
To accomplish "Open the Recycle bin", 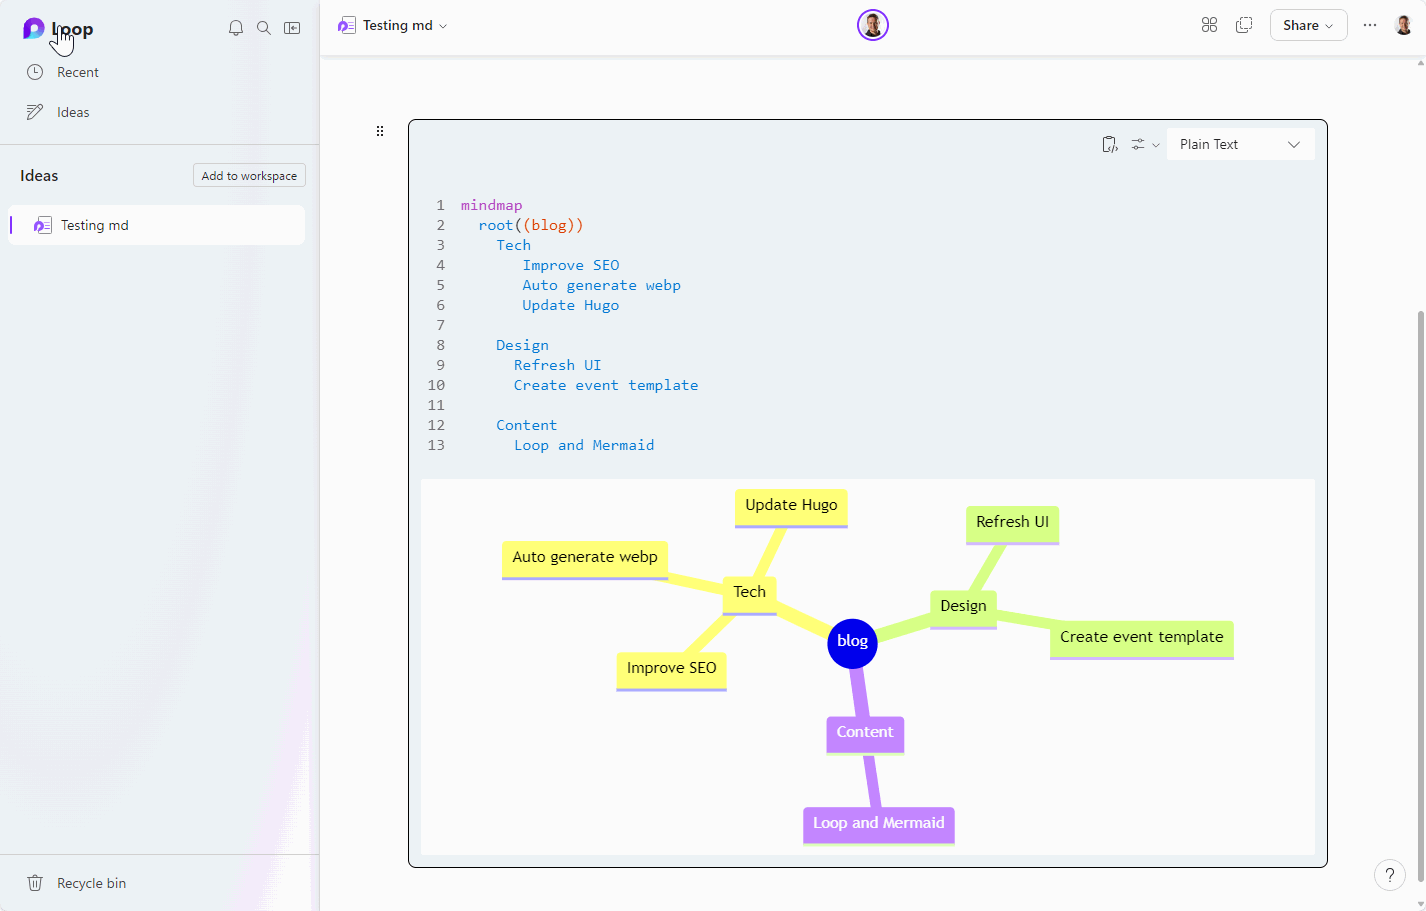I will click(x=91, y=883).
